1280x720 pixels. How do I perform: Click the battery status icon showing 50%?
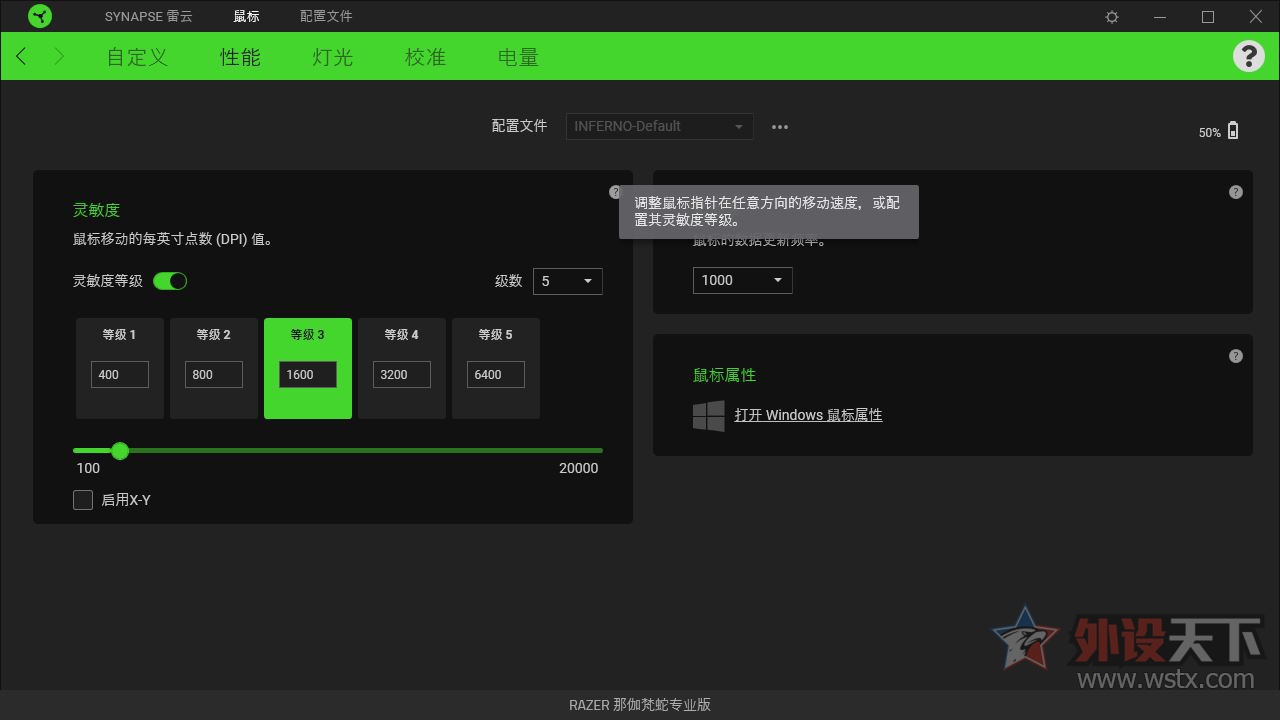point(1233,130)
